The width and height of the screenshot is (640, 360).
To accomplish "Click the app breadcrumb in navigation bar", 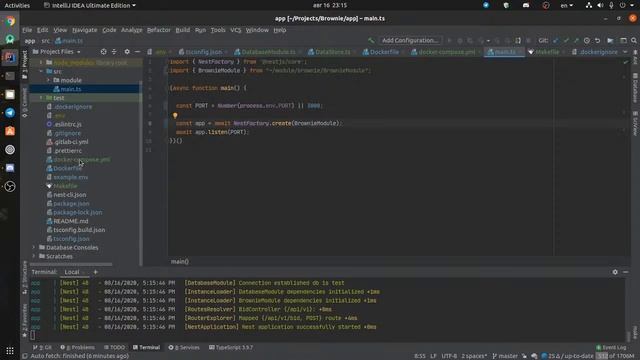I will 30,40.
